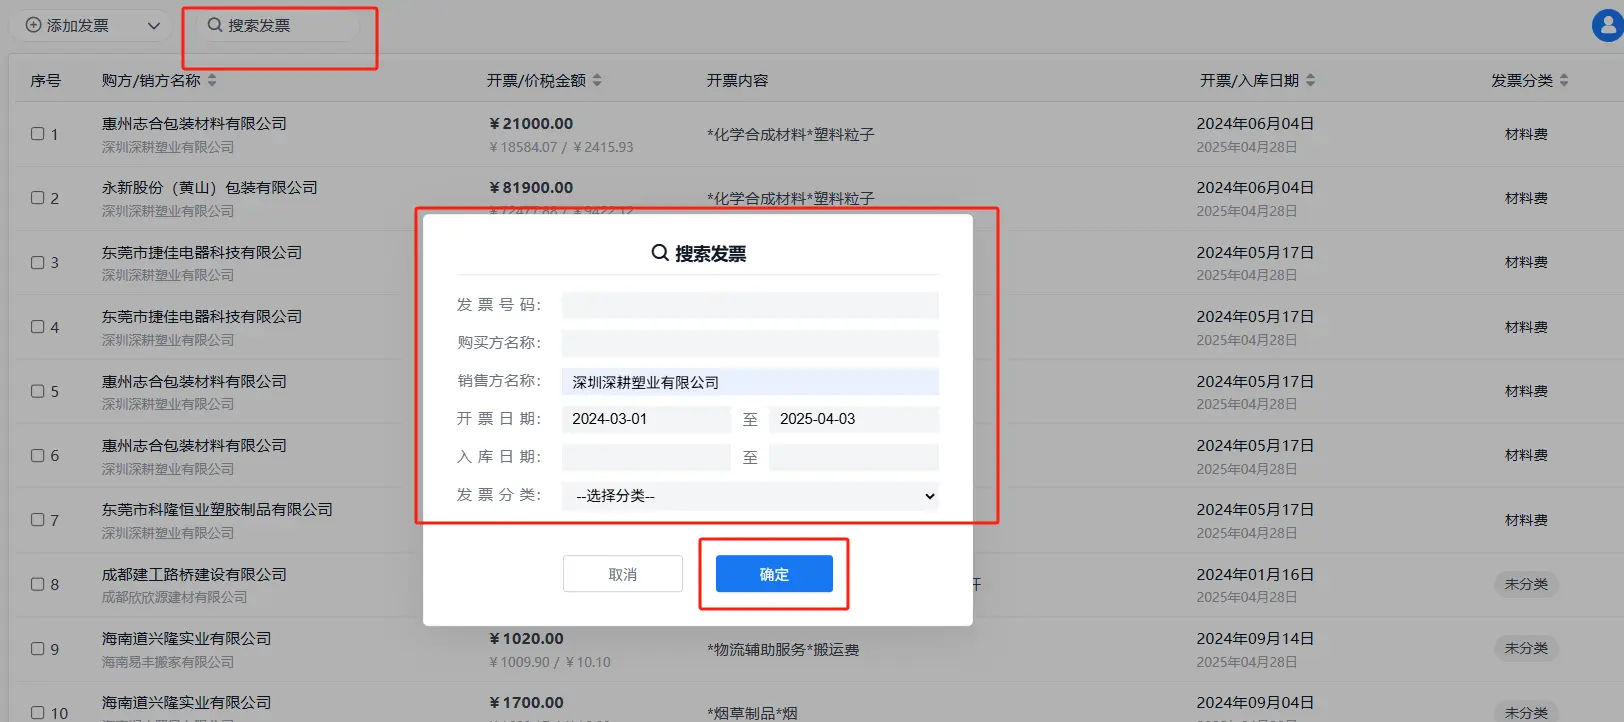Sort by 发票分类 arrows icon

click(1564, 80)
